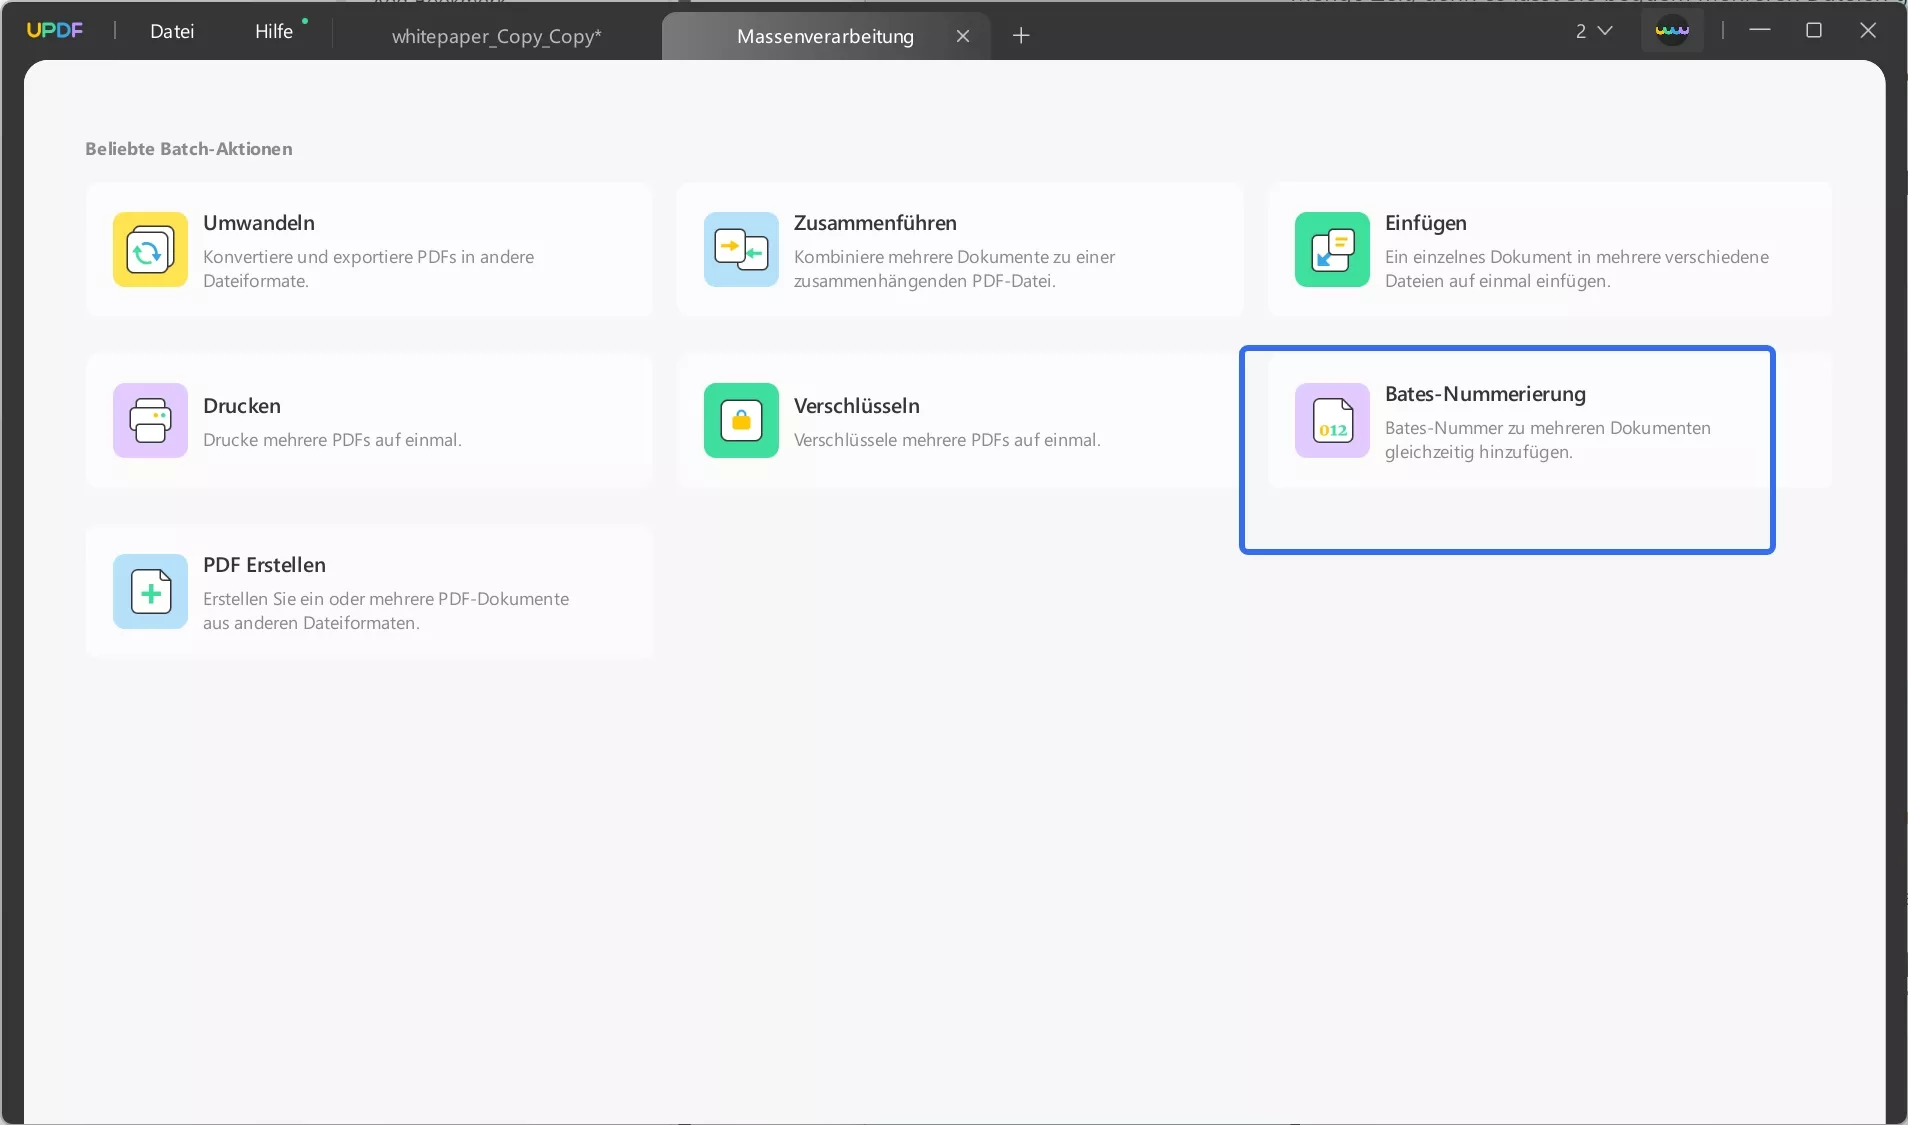The image size is (1908, 1125).
Task: Open Umwandeln batch action title
Action: 259,223
